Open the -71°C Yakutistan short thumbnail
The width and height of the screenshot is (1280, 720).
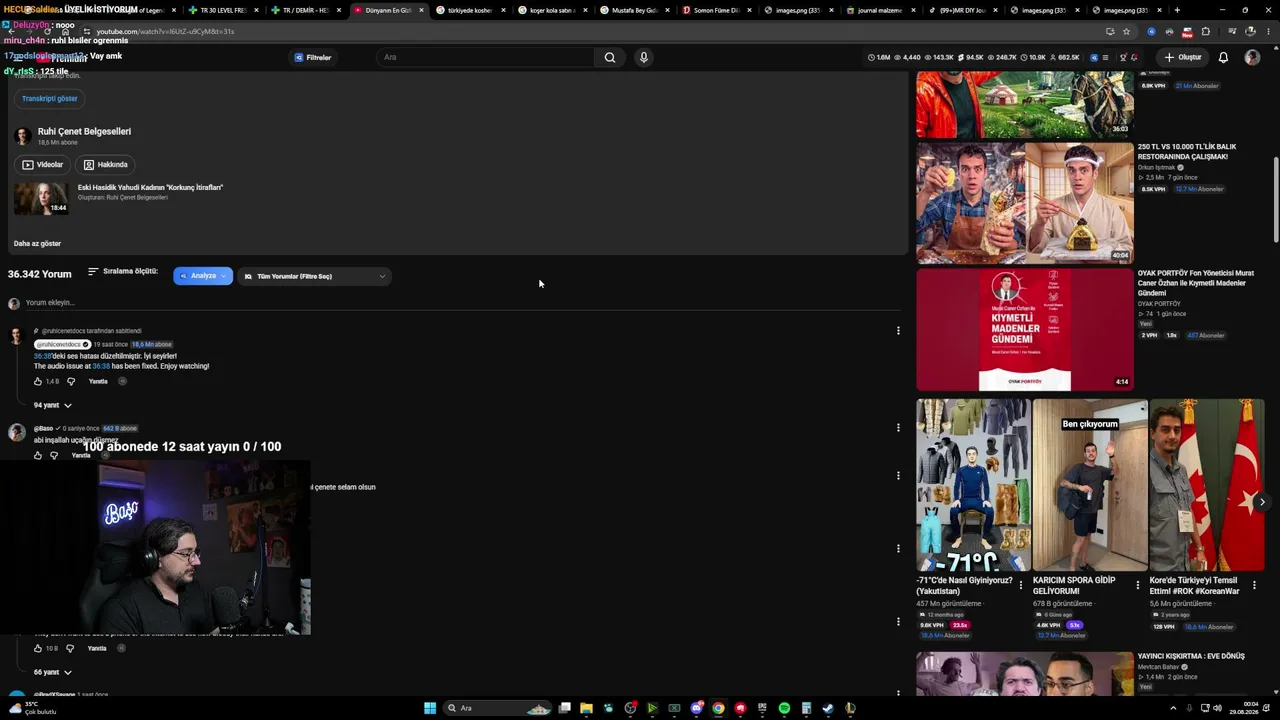(x=973, y=485)
